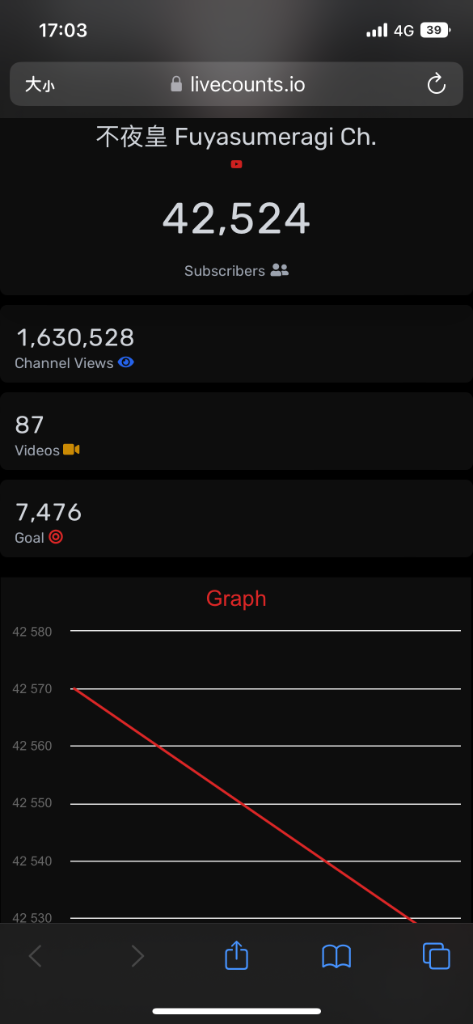Tap the orange Videos camera icon

71,450
